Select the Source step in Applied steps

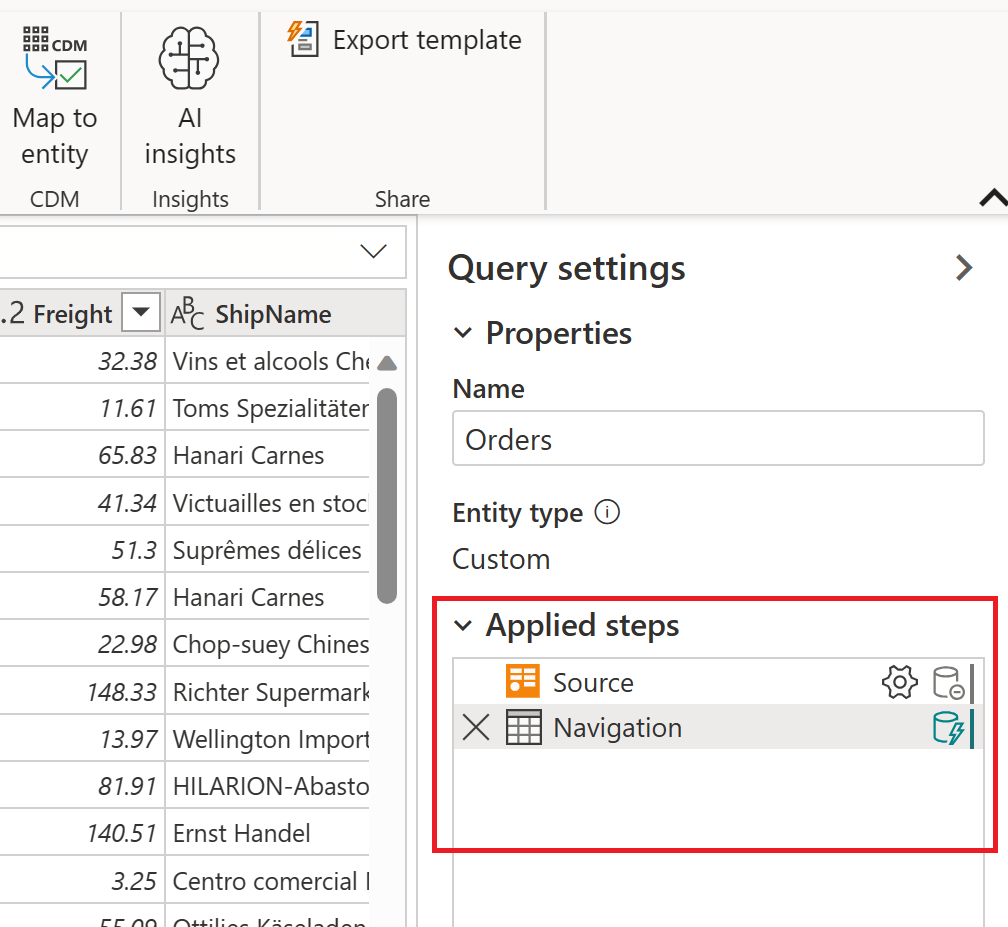(592, 682)
